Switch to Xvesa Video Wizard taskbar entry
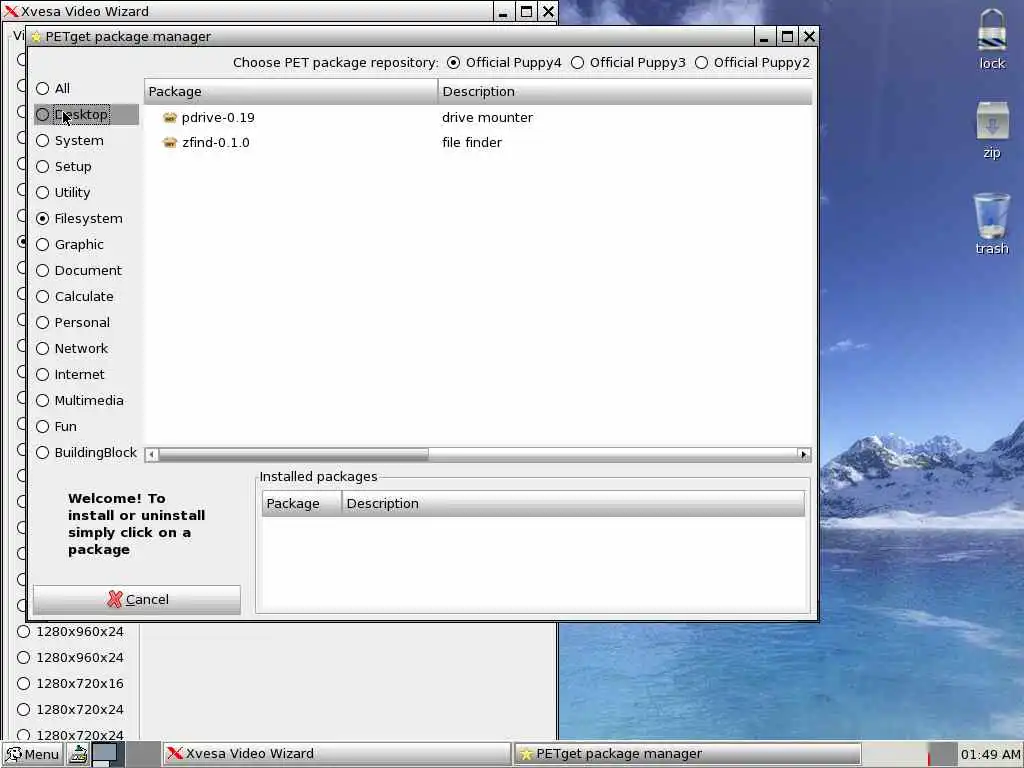This screenshot has width=1024, height=768. (x=336, y=754)
